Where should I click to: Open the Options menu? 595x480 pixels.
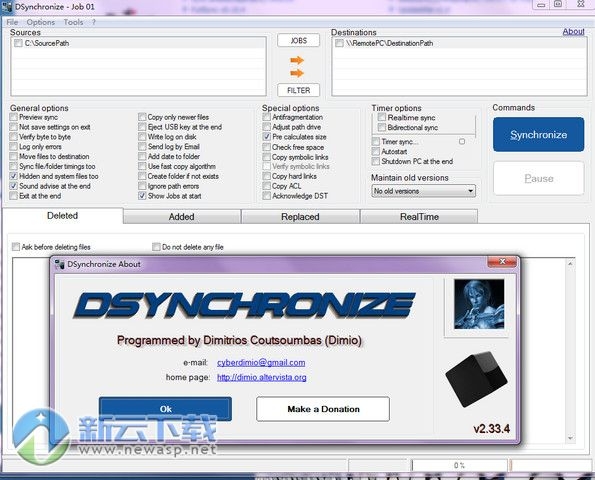click(x=41, y=22)
